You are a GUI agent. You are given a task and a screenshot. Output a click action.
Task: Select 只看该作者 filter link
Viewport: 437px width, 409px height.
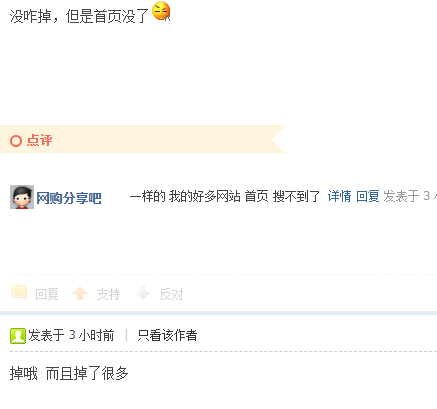point(167,335)
